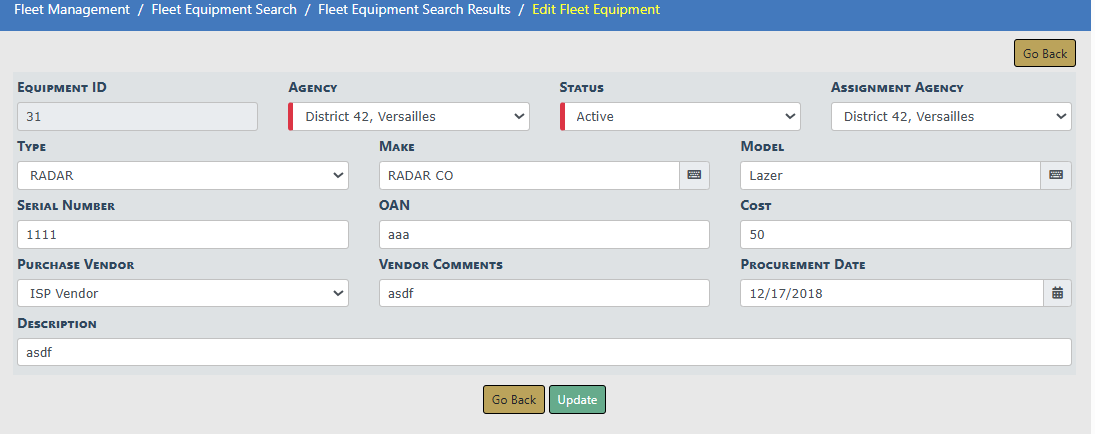Click the Make text field containing RADAR CO
The width and height of the screenshot is (1095, 434).
point(529,176)
